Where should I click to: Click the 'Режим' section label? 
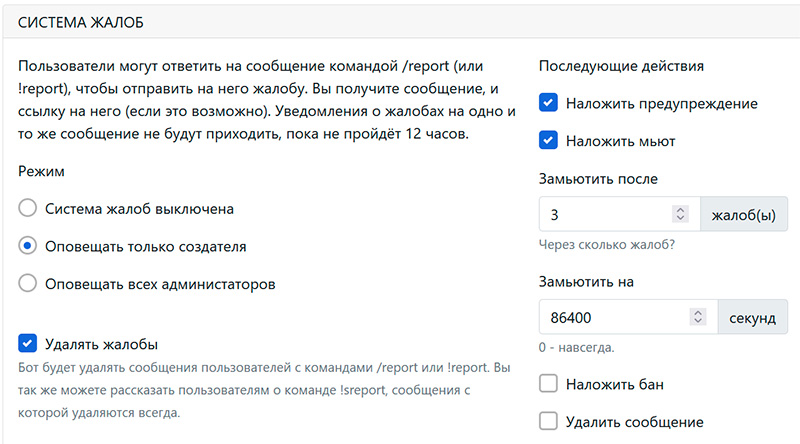[x=41, y=172]
